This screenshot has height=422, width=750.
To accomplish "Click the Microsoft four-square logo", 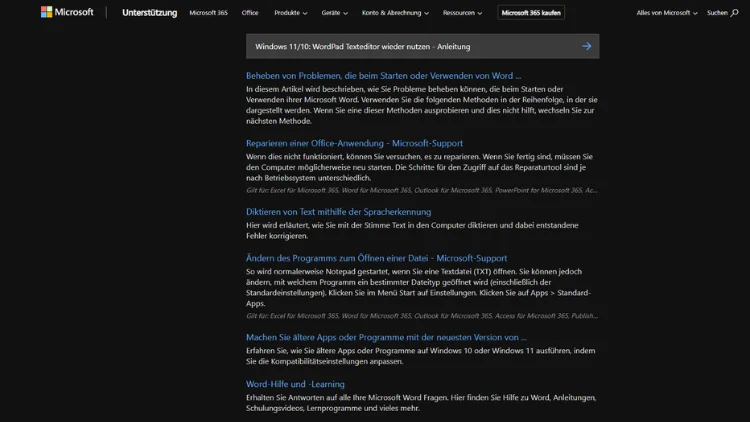I will (47, 13).
